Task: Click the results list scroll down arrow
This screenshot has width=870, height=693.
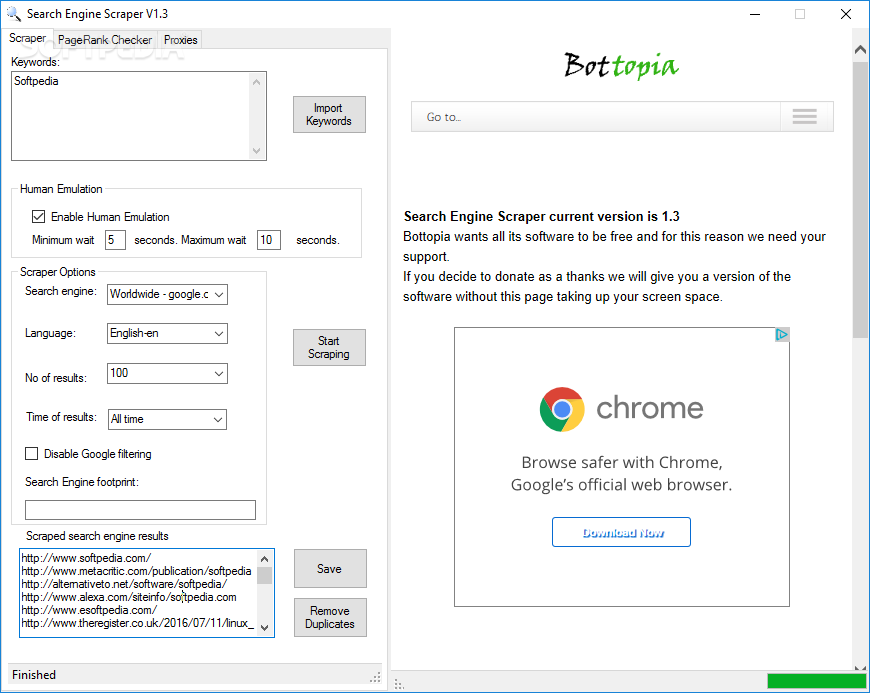Action: [265, 628]
